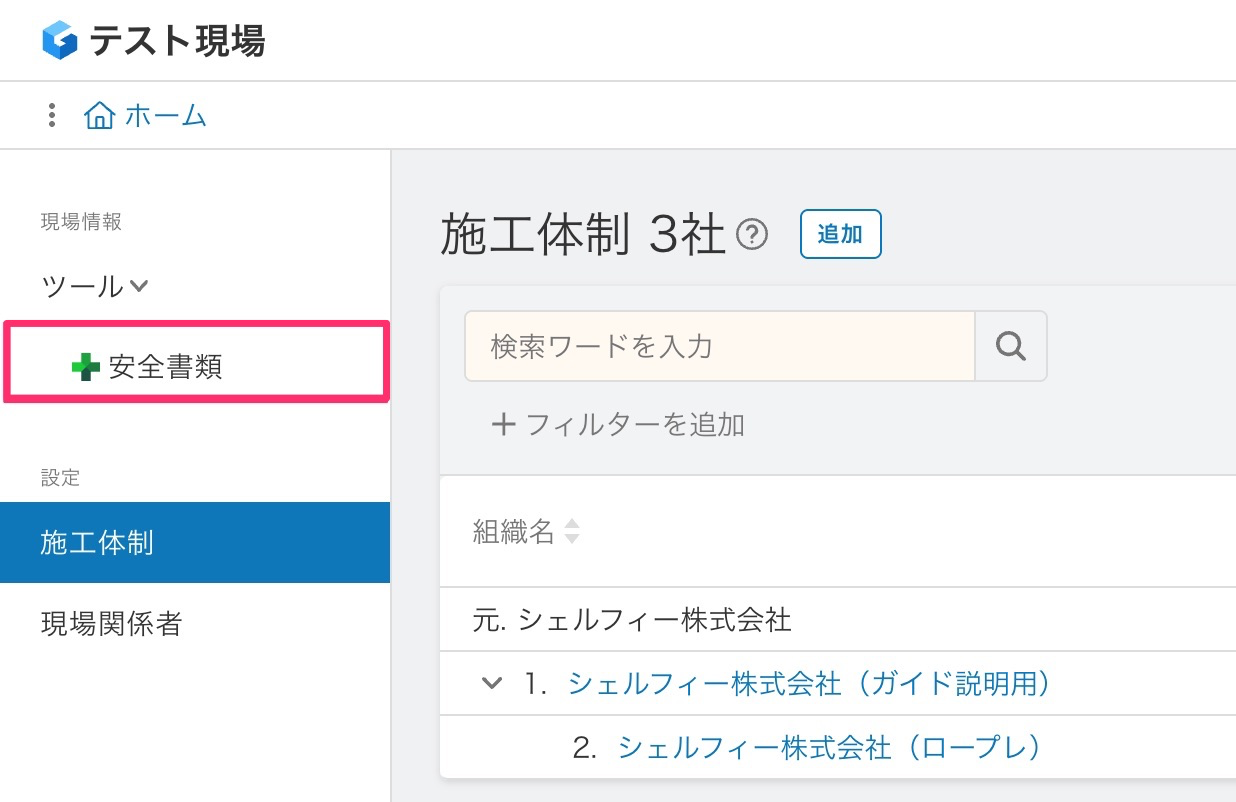The height and width of the screenshot is (802, 1236).
Task: Open ホーム breadcrumb link
Action: click(x=166, y=116)
